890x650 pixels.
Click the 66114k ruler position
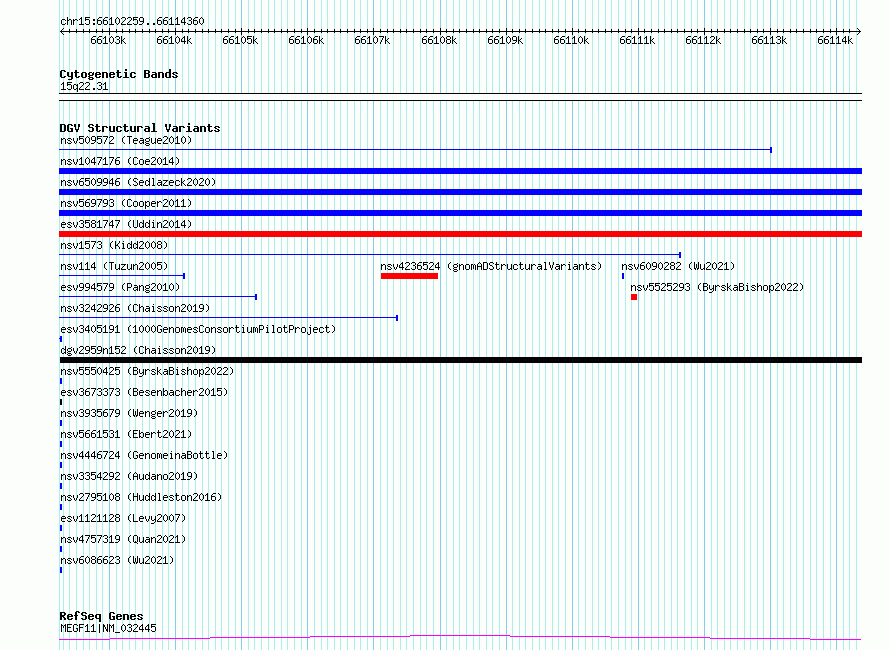click(835, 40)
